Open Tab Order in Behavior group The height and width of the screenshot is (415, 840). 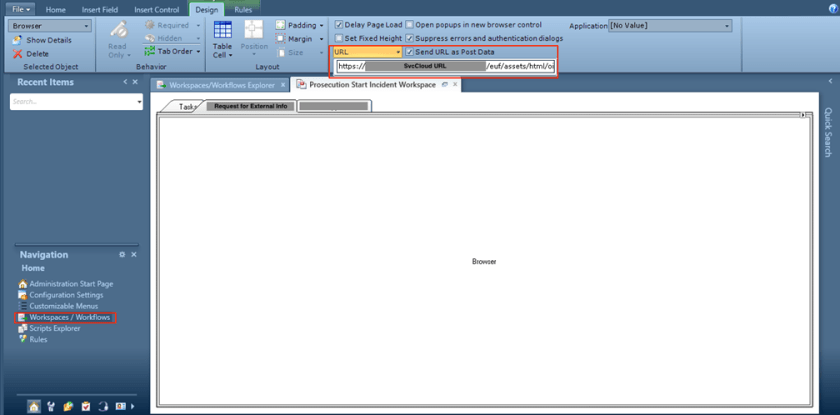click(x=172, y=51)
